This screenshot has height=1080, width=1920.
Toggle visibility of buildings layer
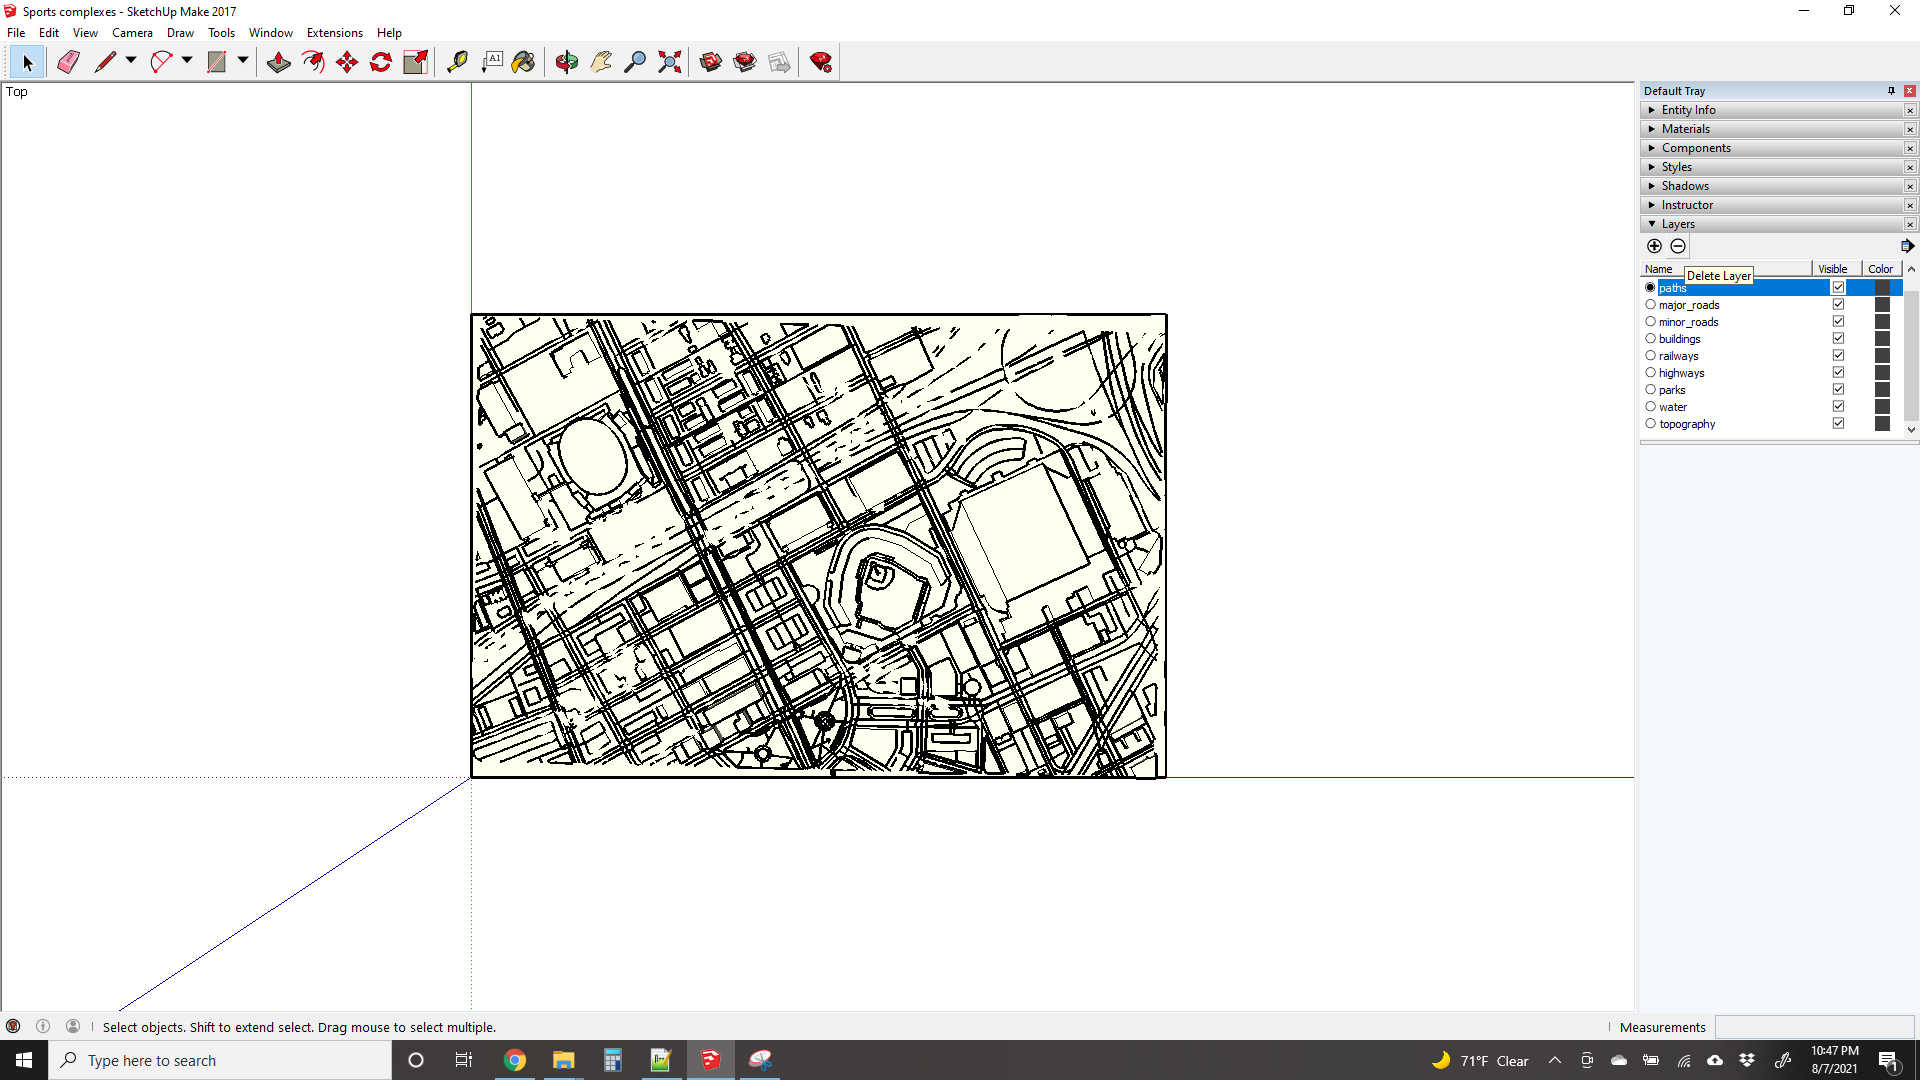(1838, 339)
